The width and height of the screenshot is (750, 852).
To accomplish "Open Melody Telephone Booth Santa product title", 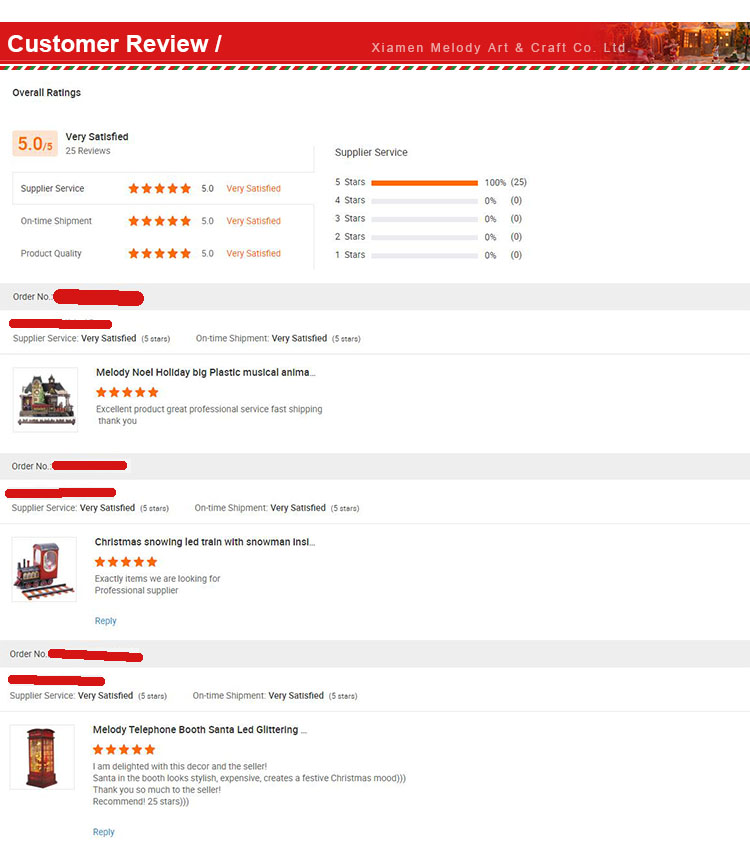I will coord(200,730).
